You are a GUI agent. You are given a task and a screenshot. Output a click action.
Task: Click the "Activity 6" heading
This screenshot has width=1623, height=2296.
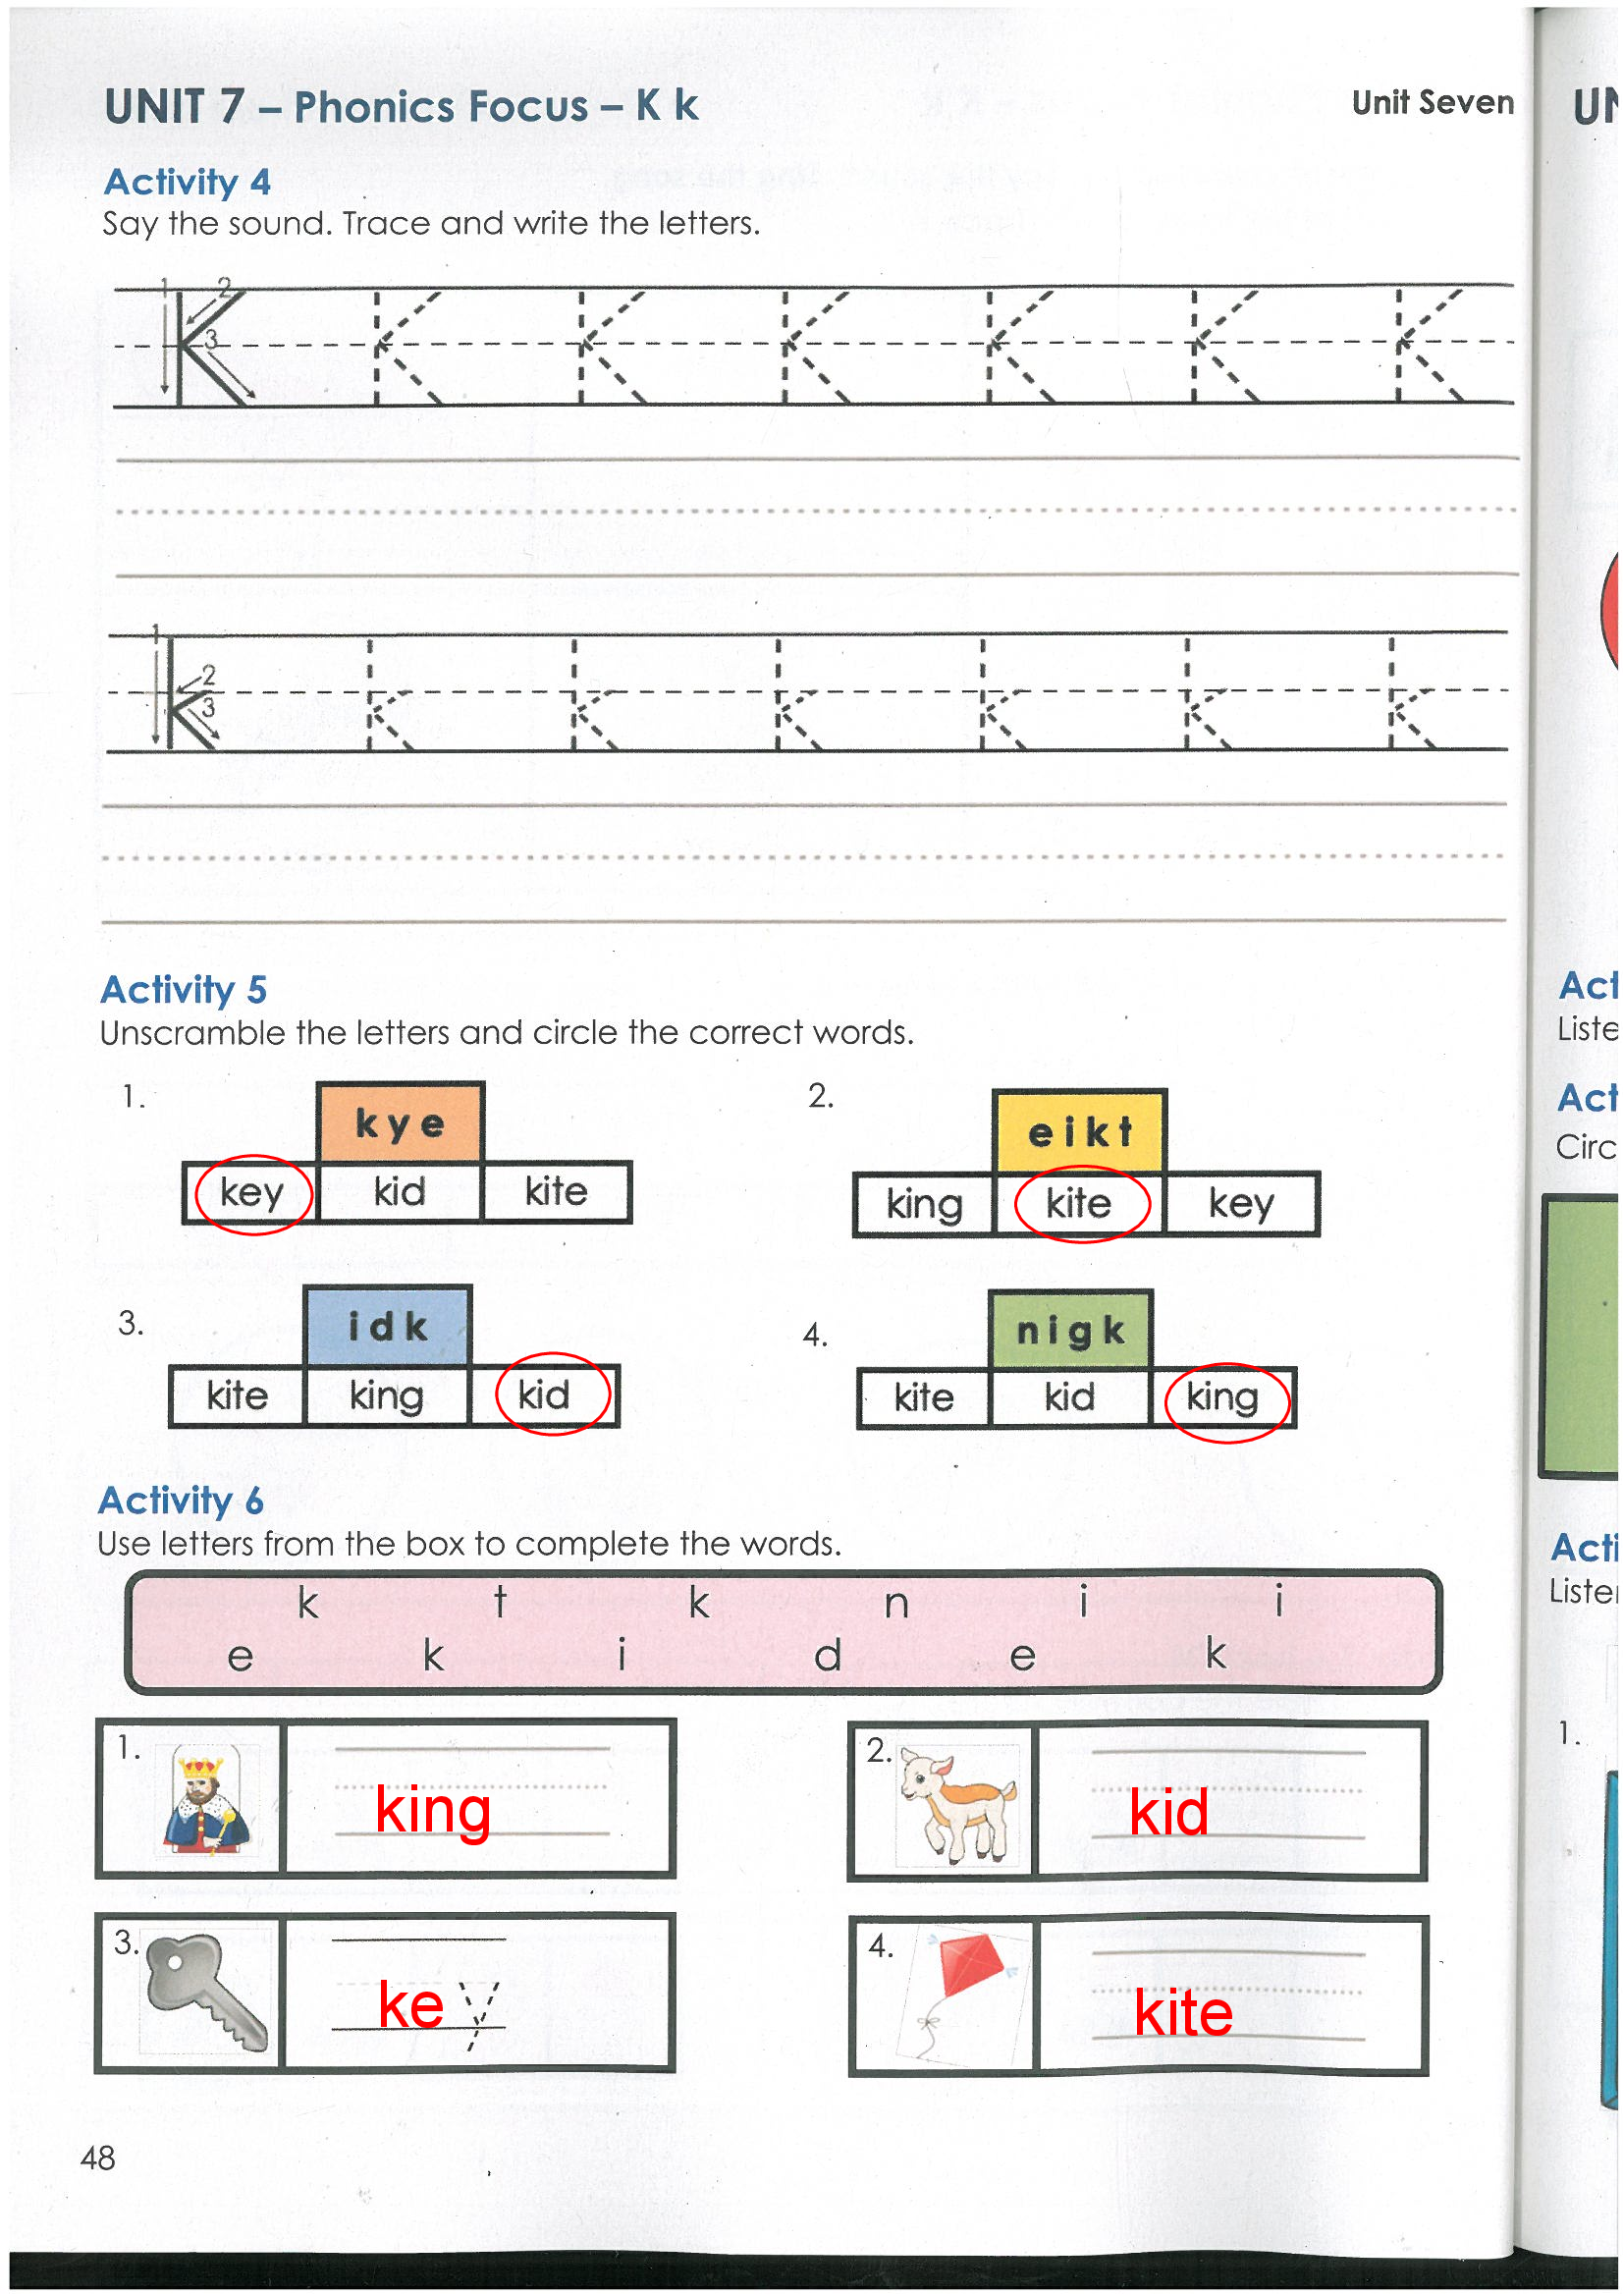point(181,1501)
